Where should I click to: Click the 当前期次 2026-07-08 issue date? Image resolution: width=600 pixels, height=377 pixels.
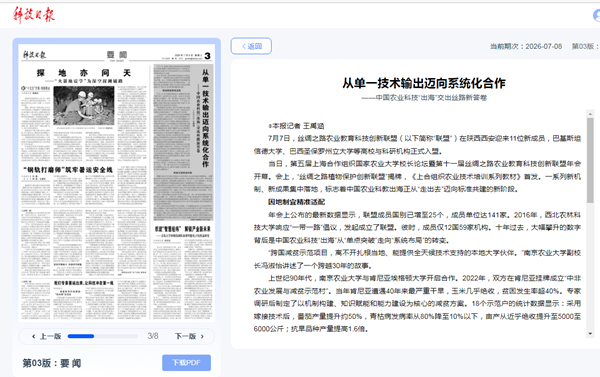[x=526, y=46]
